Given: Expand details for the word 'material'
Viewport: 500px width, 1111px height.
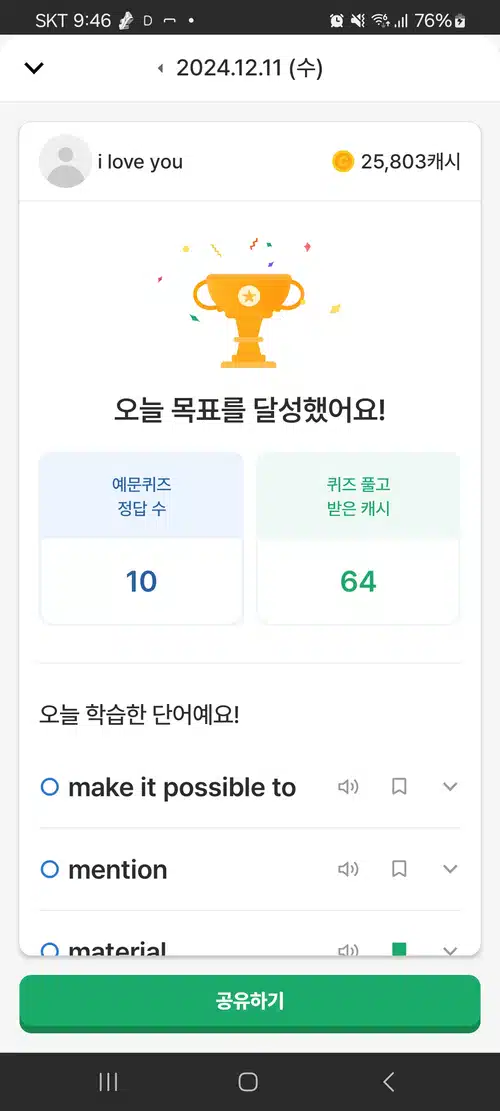Looking at the screenshot, I should [x=450, y=949].
